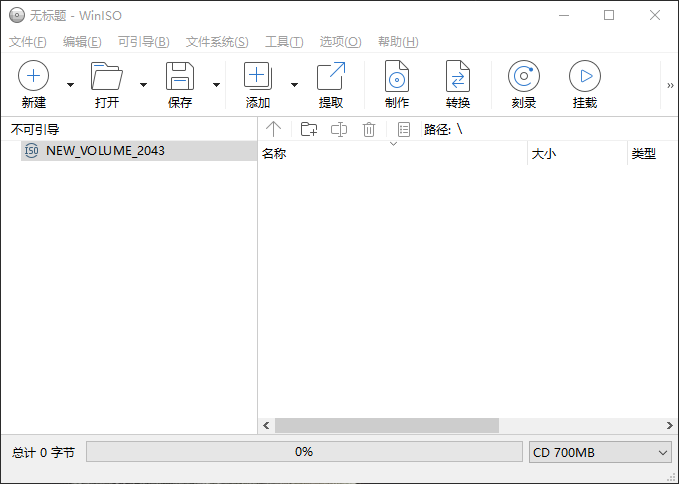Open the 可引导(B) menu
The image size is (679, 484).
point(144,42)
